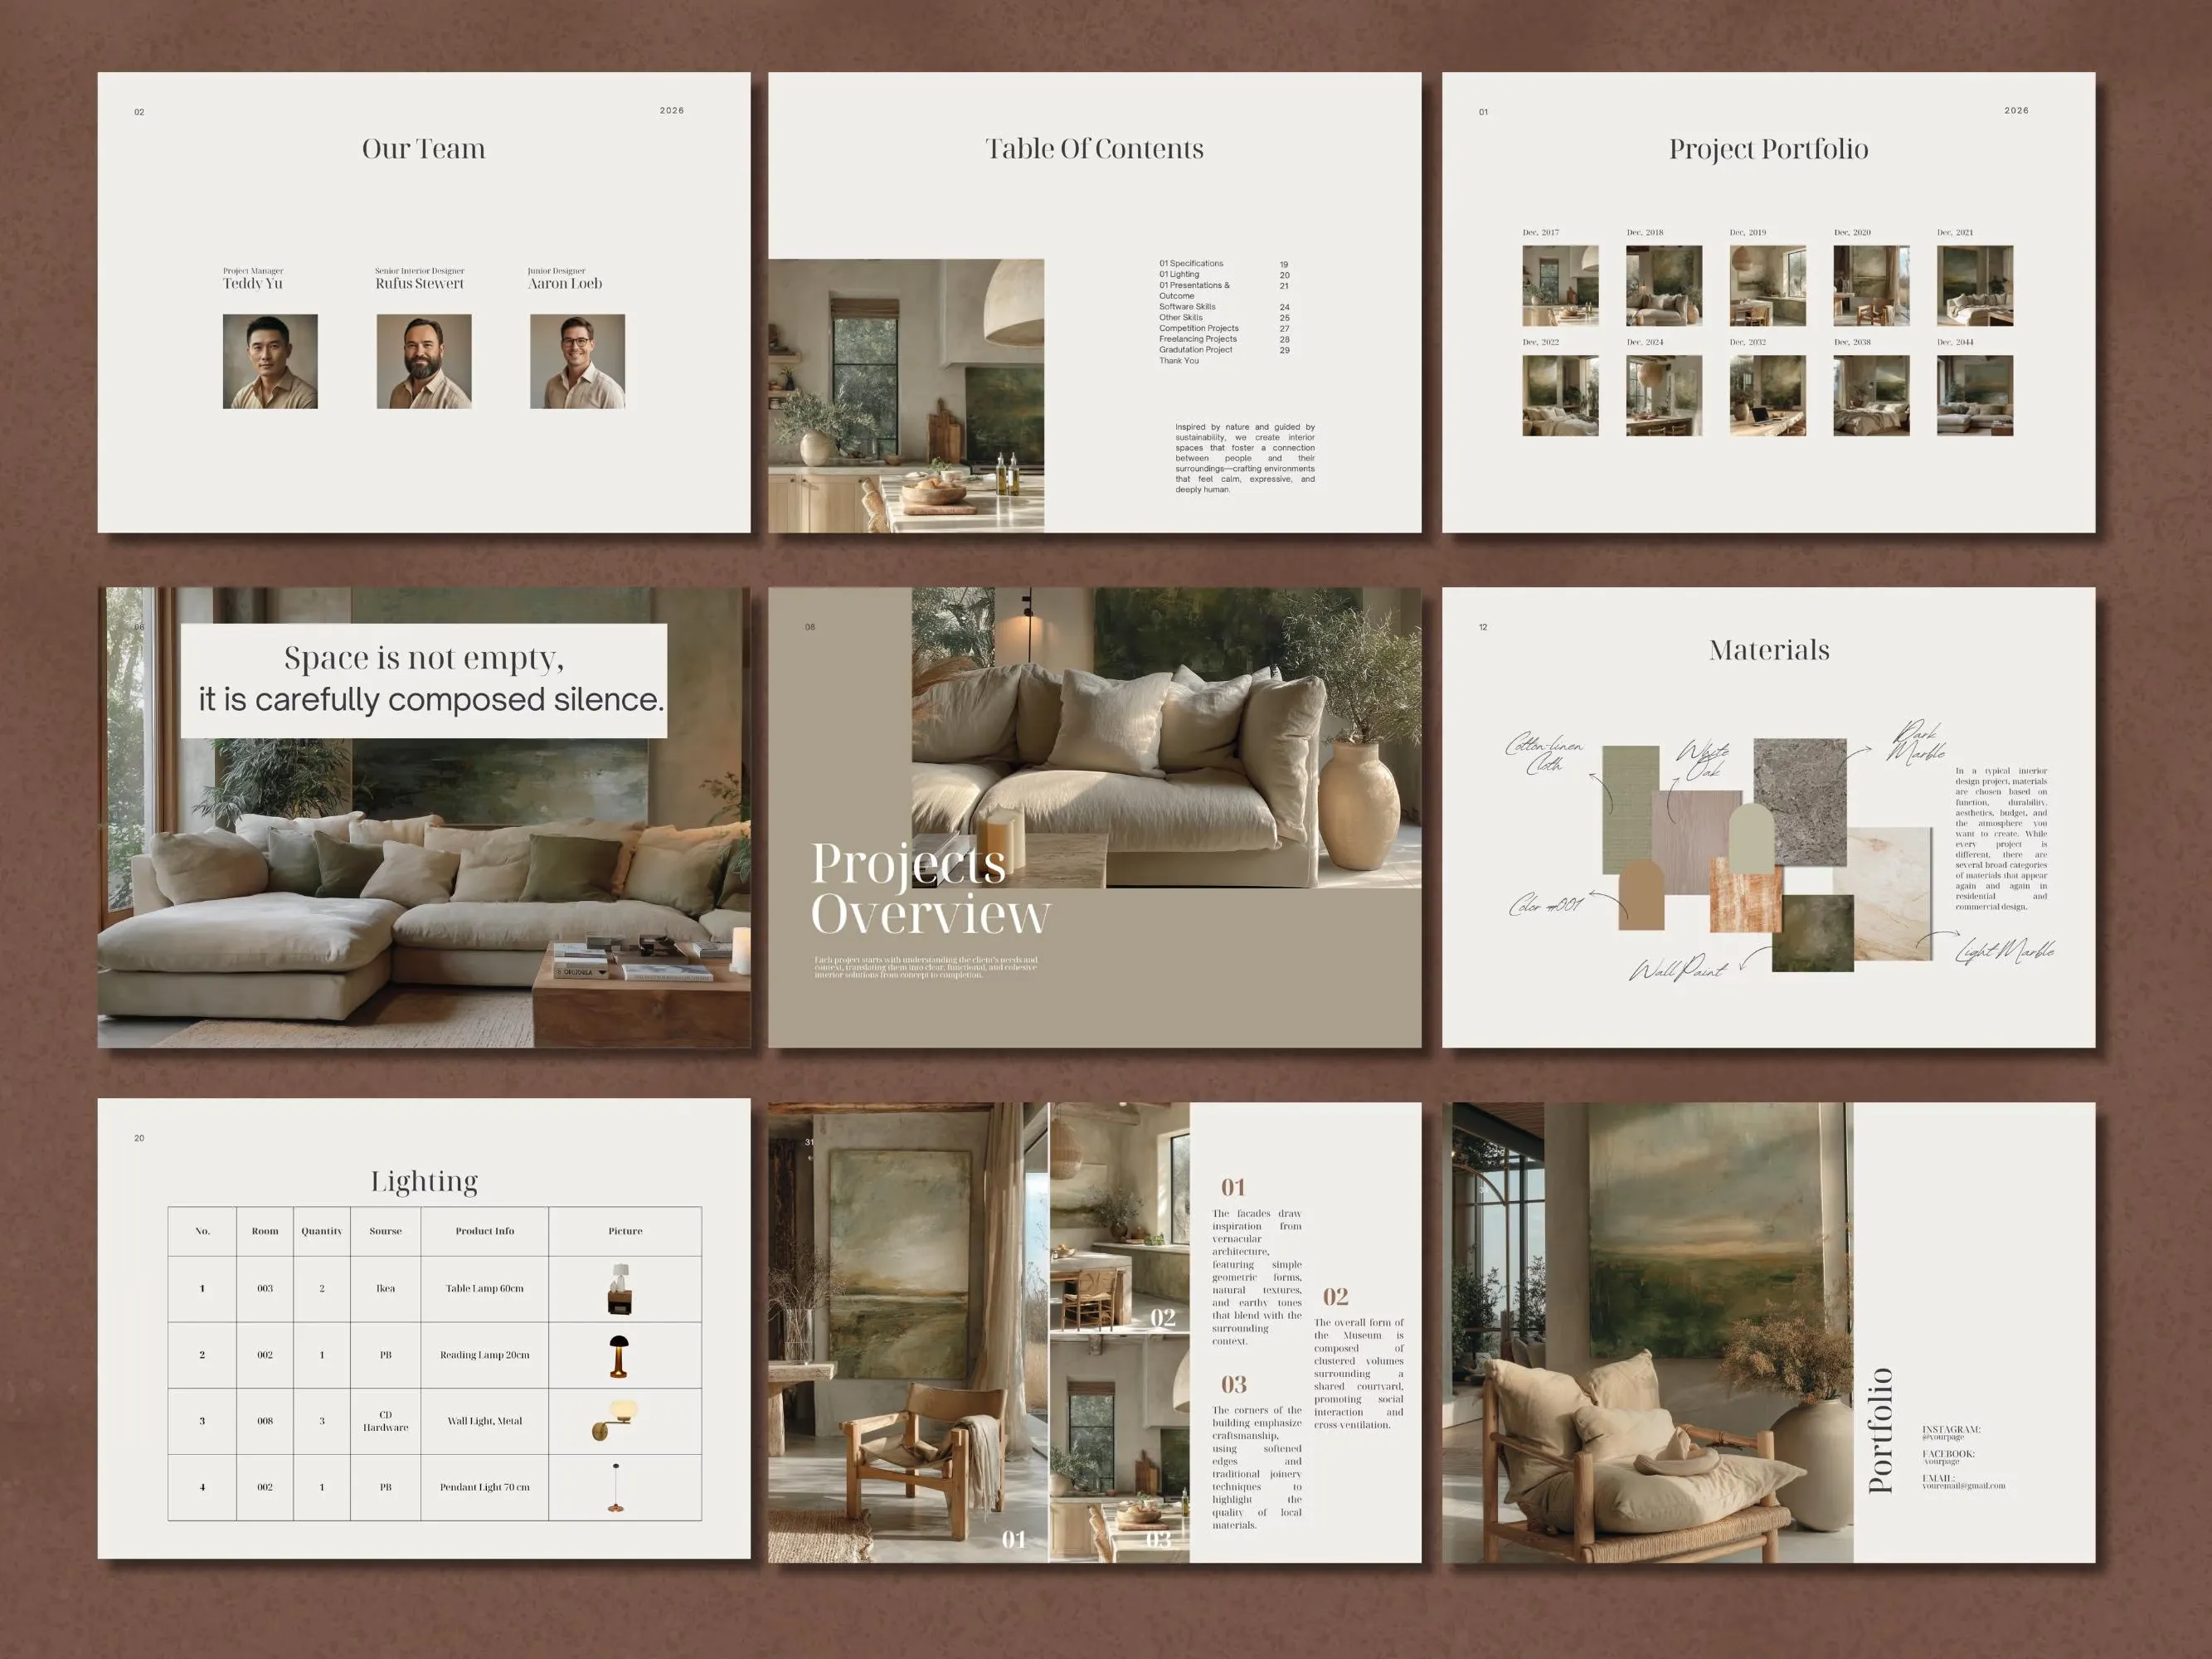Viewport: 2212px width, 1659px height.
Task: Select the pendant light picture icon
Action: click(616, 1487)
